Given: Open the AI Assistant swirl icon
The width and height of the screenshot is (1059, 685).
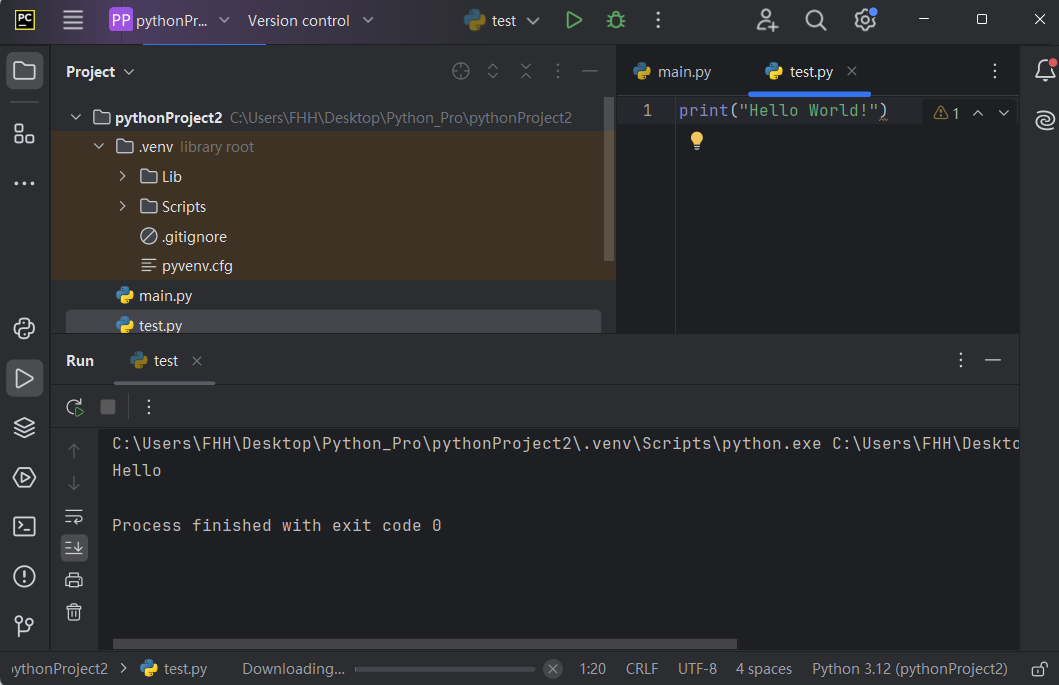Looking at the screenshot, I should tap(1045, 121).
